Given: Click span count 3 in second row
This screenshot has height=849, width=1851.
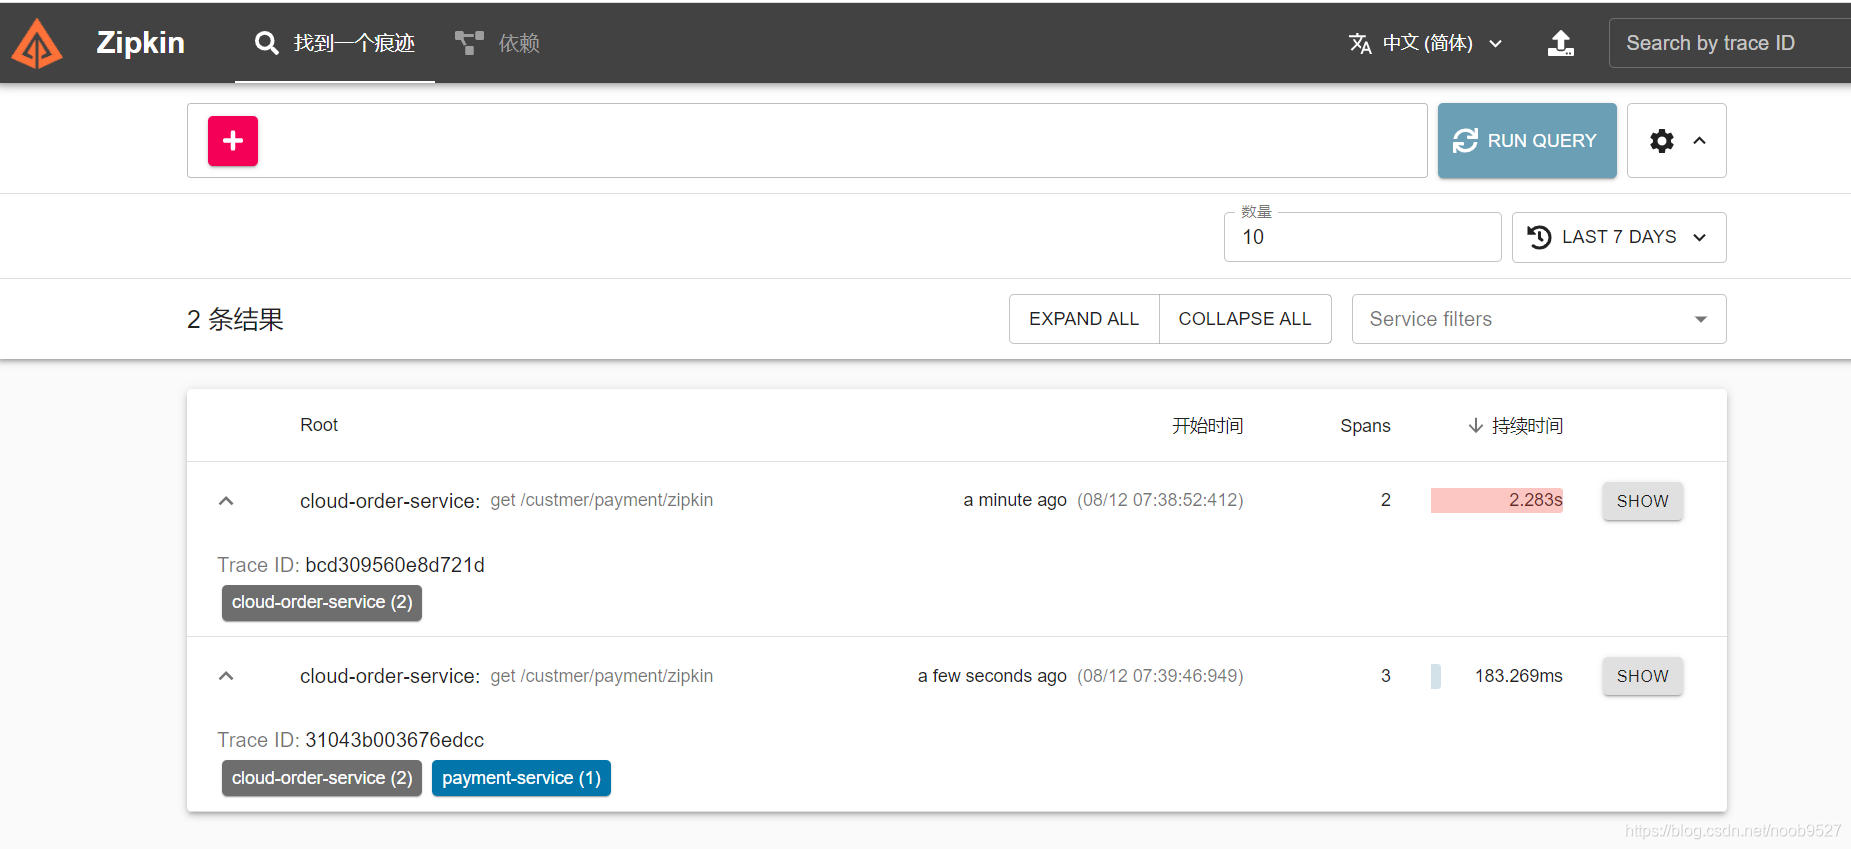Looking at the screenshot, I should tap(1386, 676).
